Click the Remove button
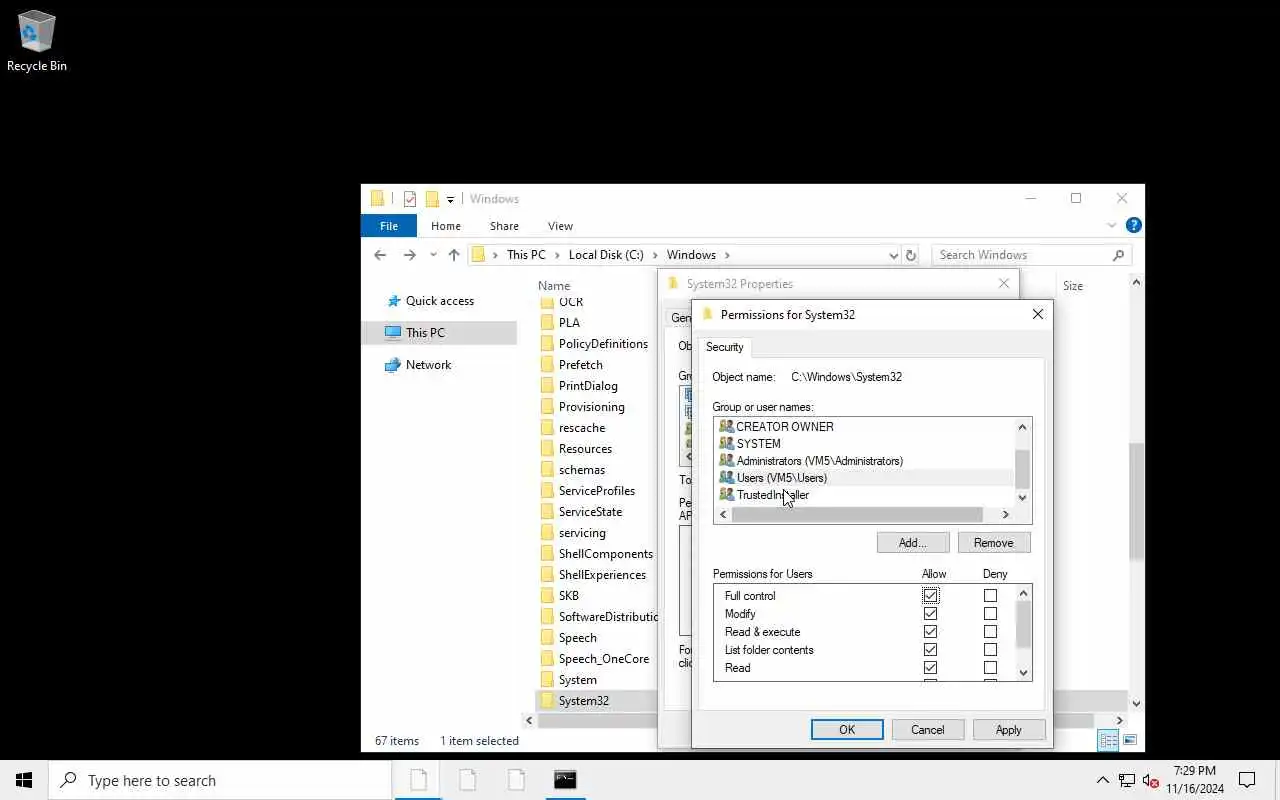This screenshot has height=800, width=1280. tap(993, 543)
